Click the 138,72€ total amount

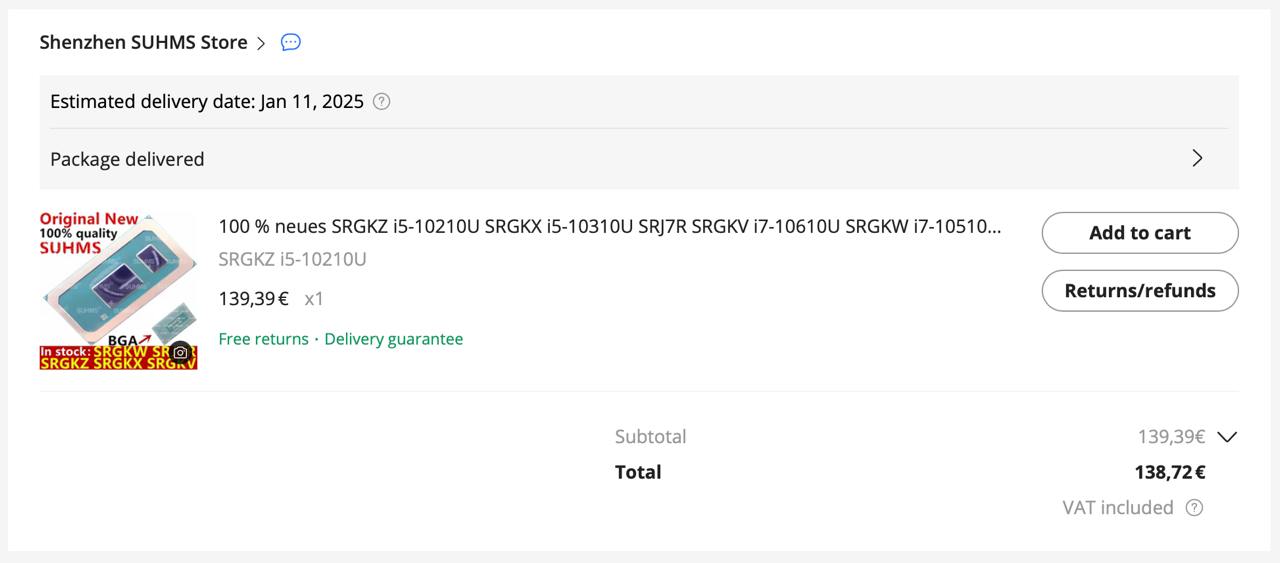[1170, 472]
